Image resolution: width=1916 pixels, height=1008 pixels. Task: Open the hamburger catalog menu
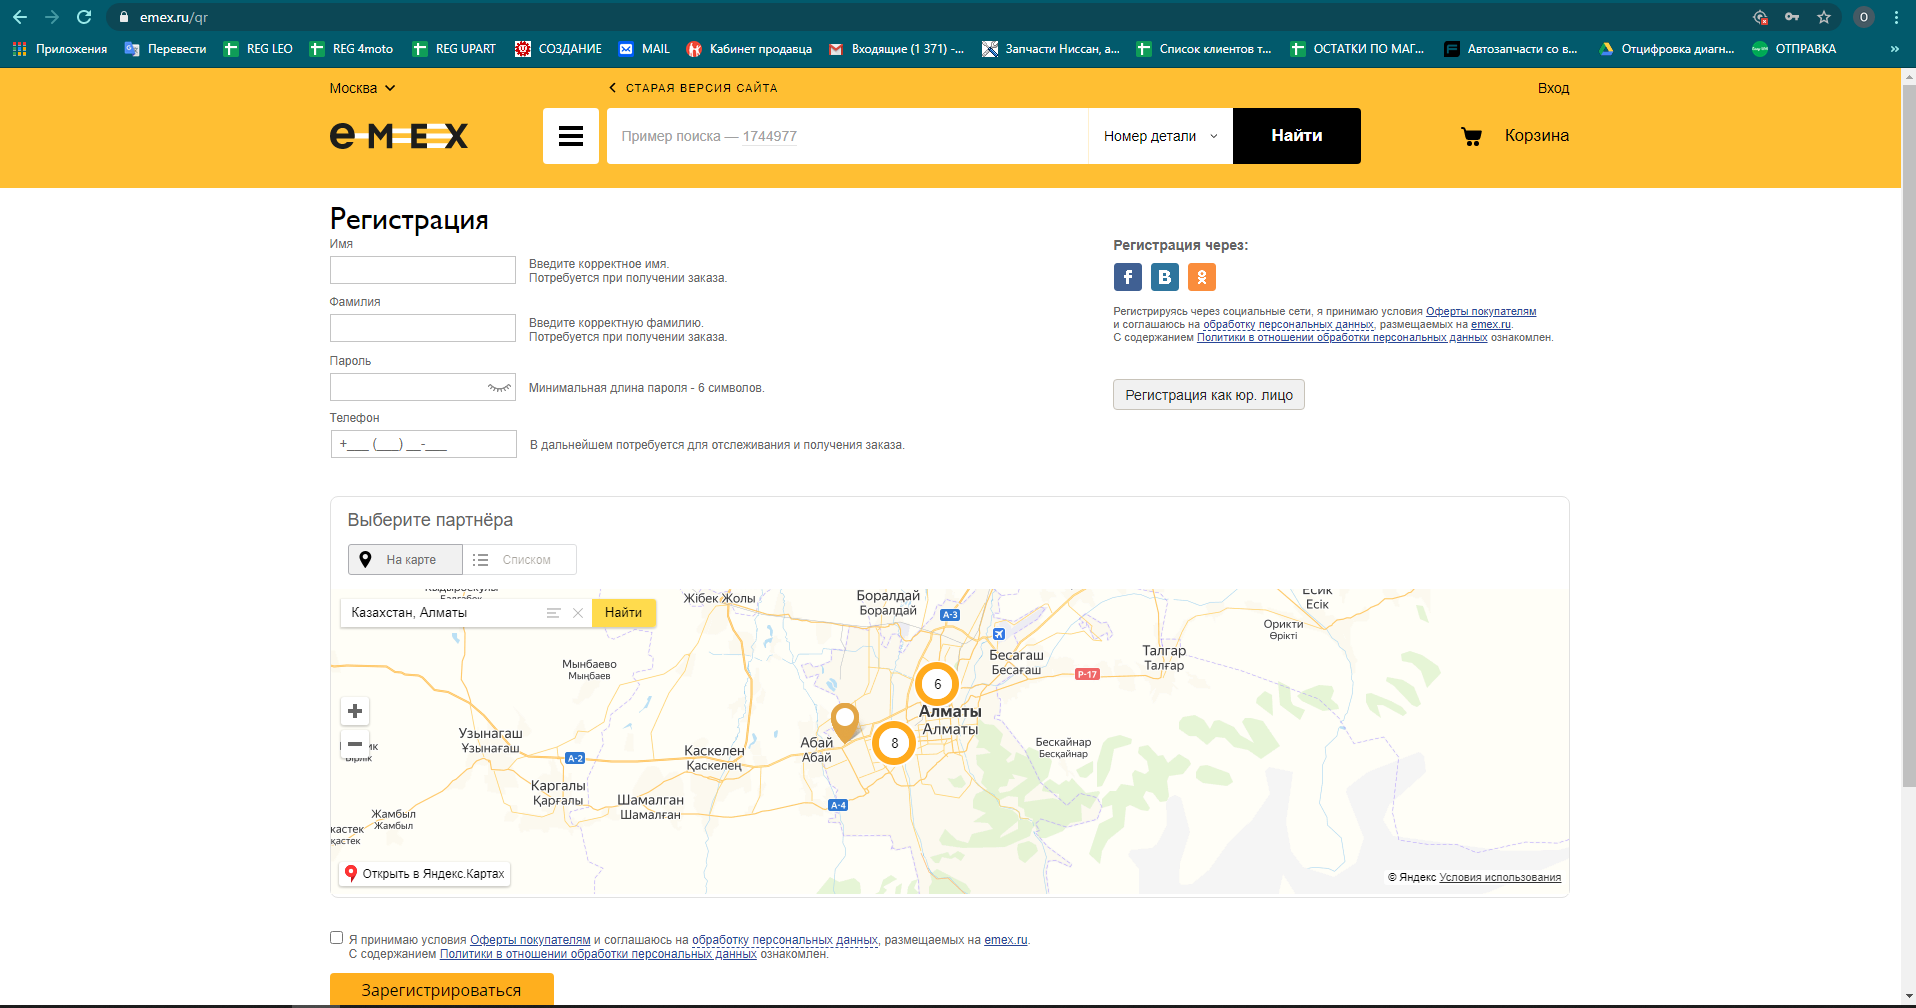(570, 136)
